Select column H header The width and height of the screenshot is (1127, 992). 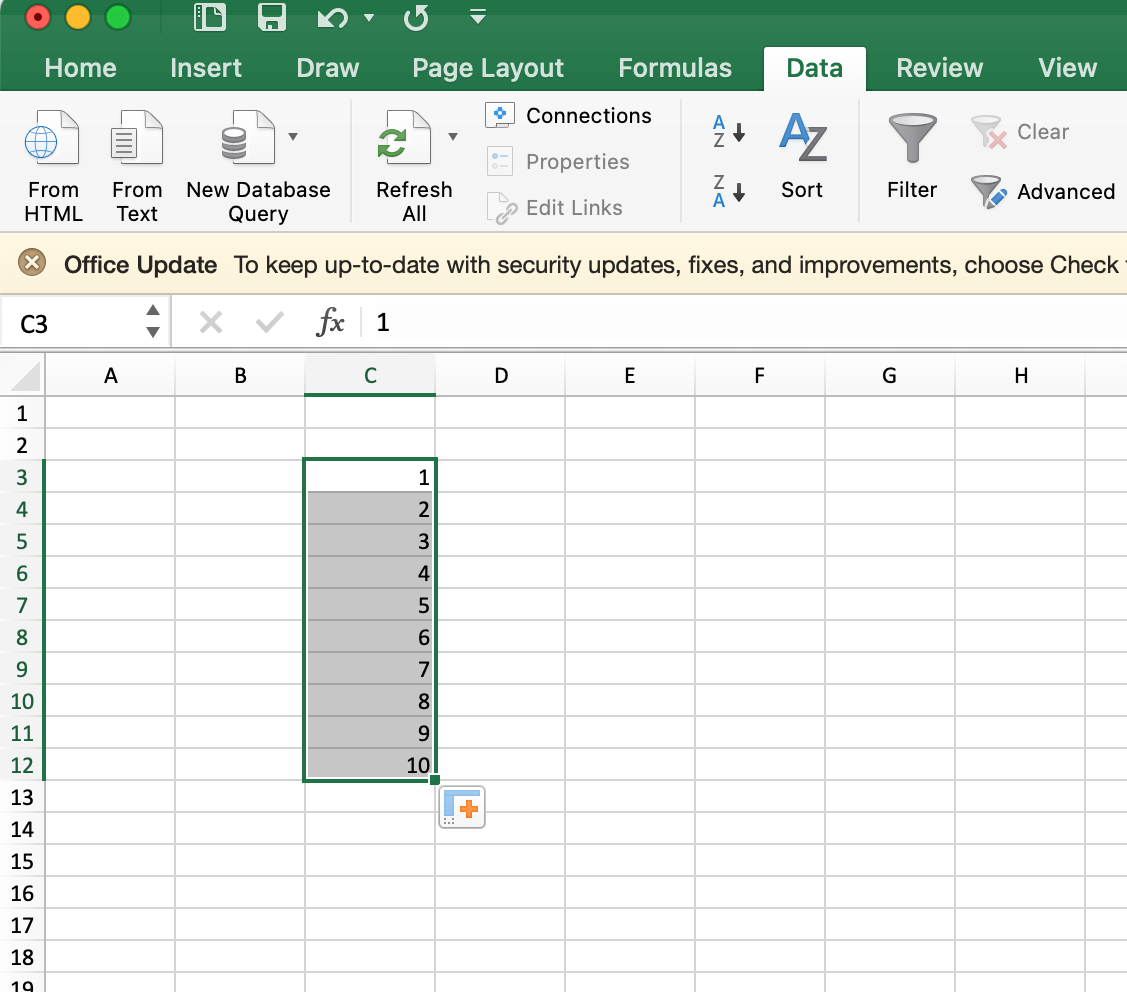[1020, 375]
